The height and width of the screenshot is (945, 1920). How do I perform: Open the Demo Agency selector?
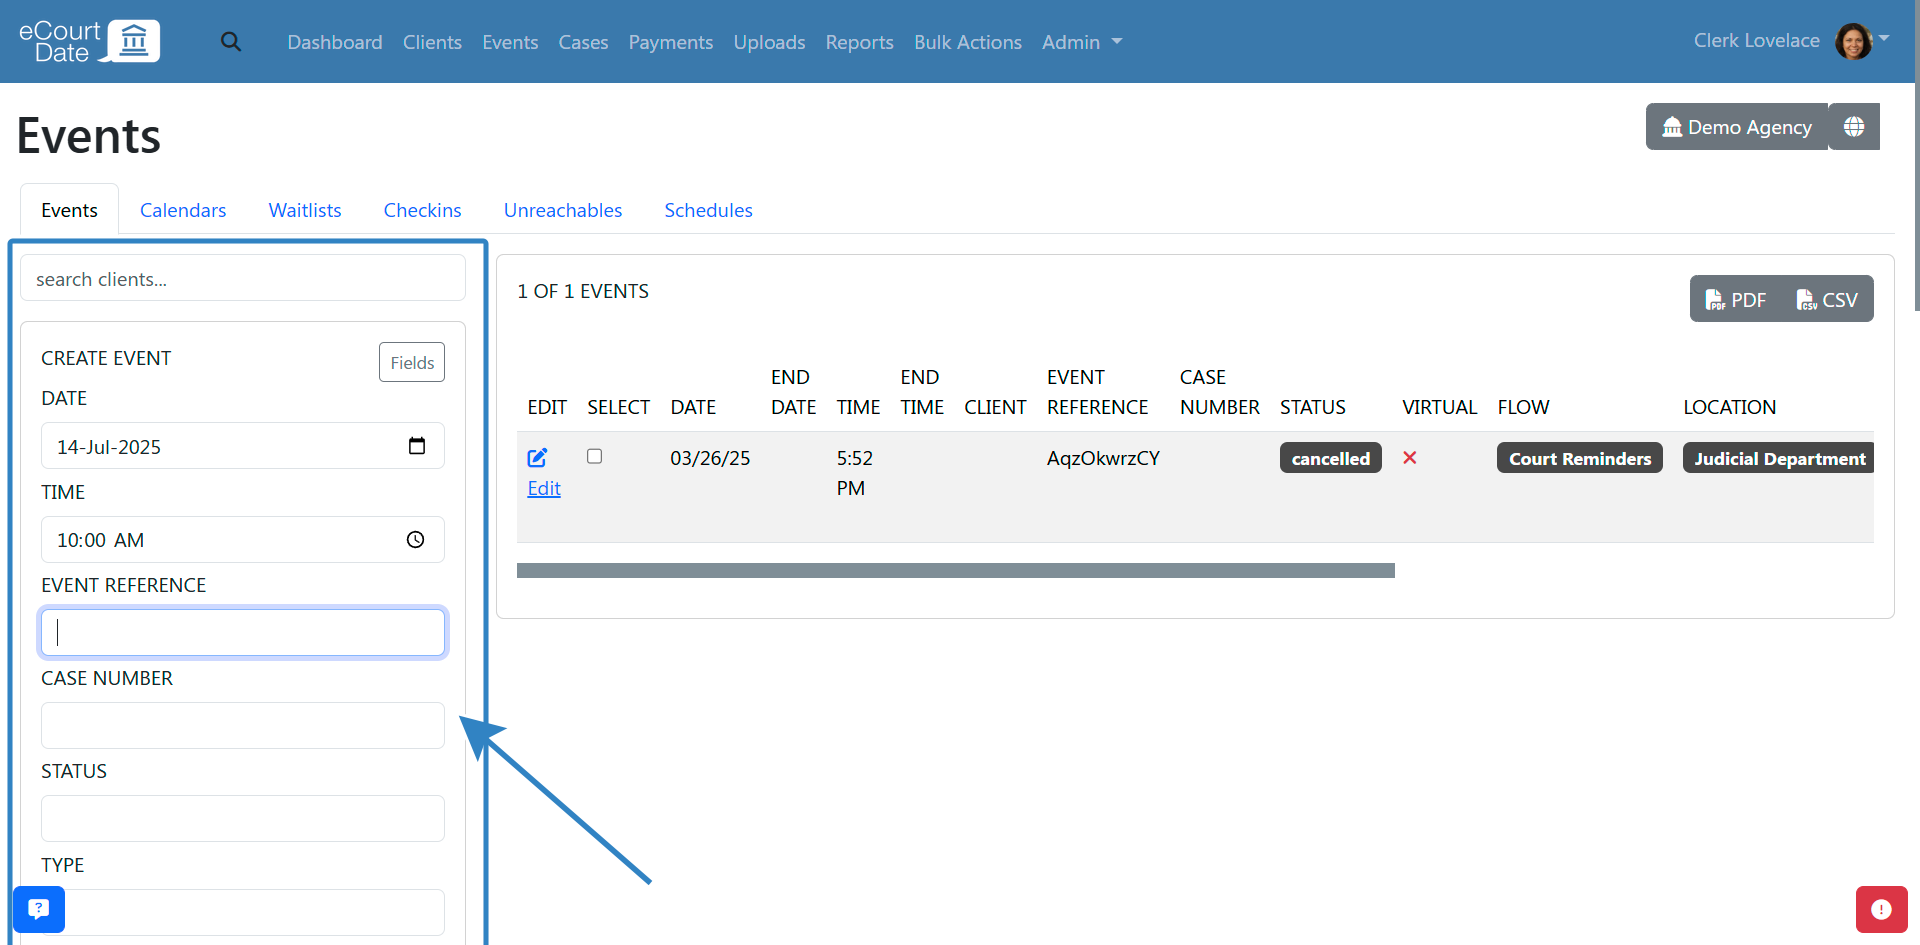(1737, 127)
